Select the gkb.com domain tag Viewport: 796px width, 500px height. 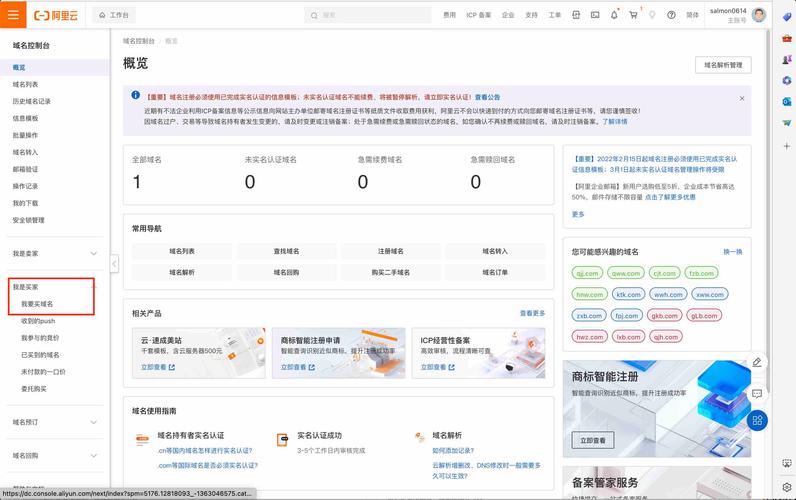point(665,316)
